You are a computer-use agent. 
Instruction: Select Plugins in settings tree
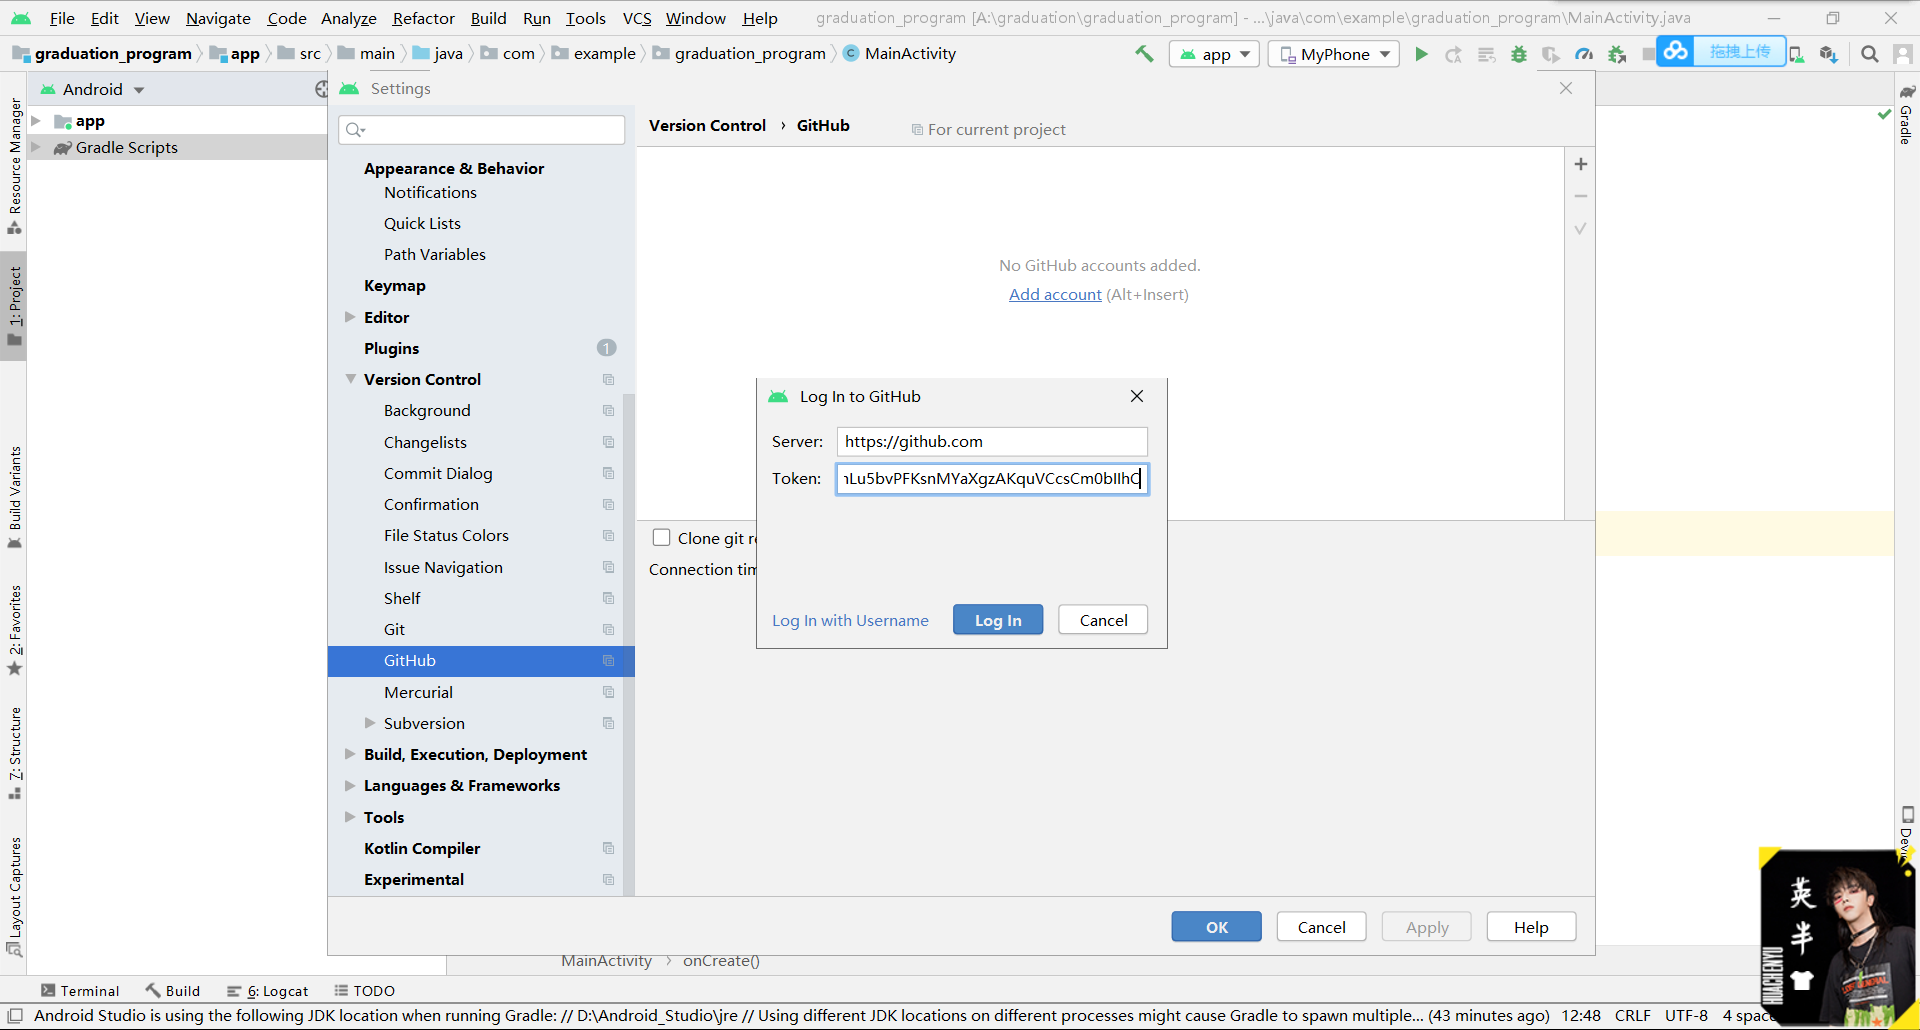[391, 348]
